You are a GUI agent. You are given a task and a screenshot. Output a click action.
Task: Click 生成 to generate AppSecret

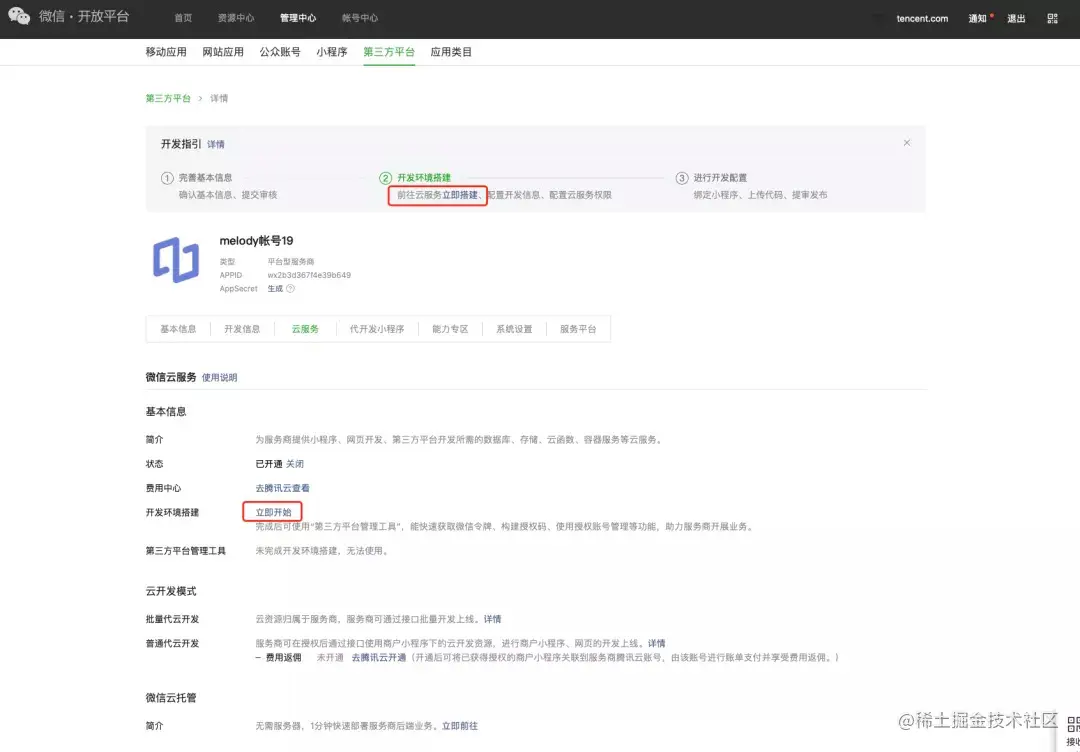pos(276,289)
